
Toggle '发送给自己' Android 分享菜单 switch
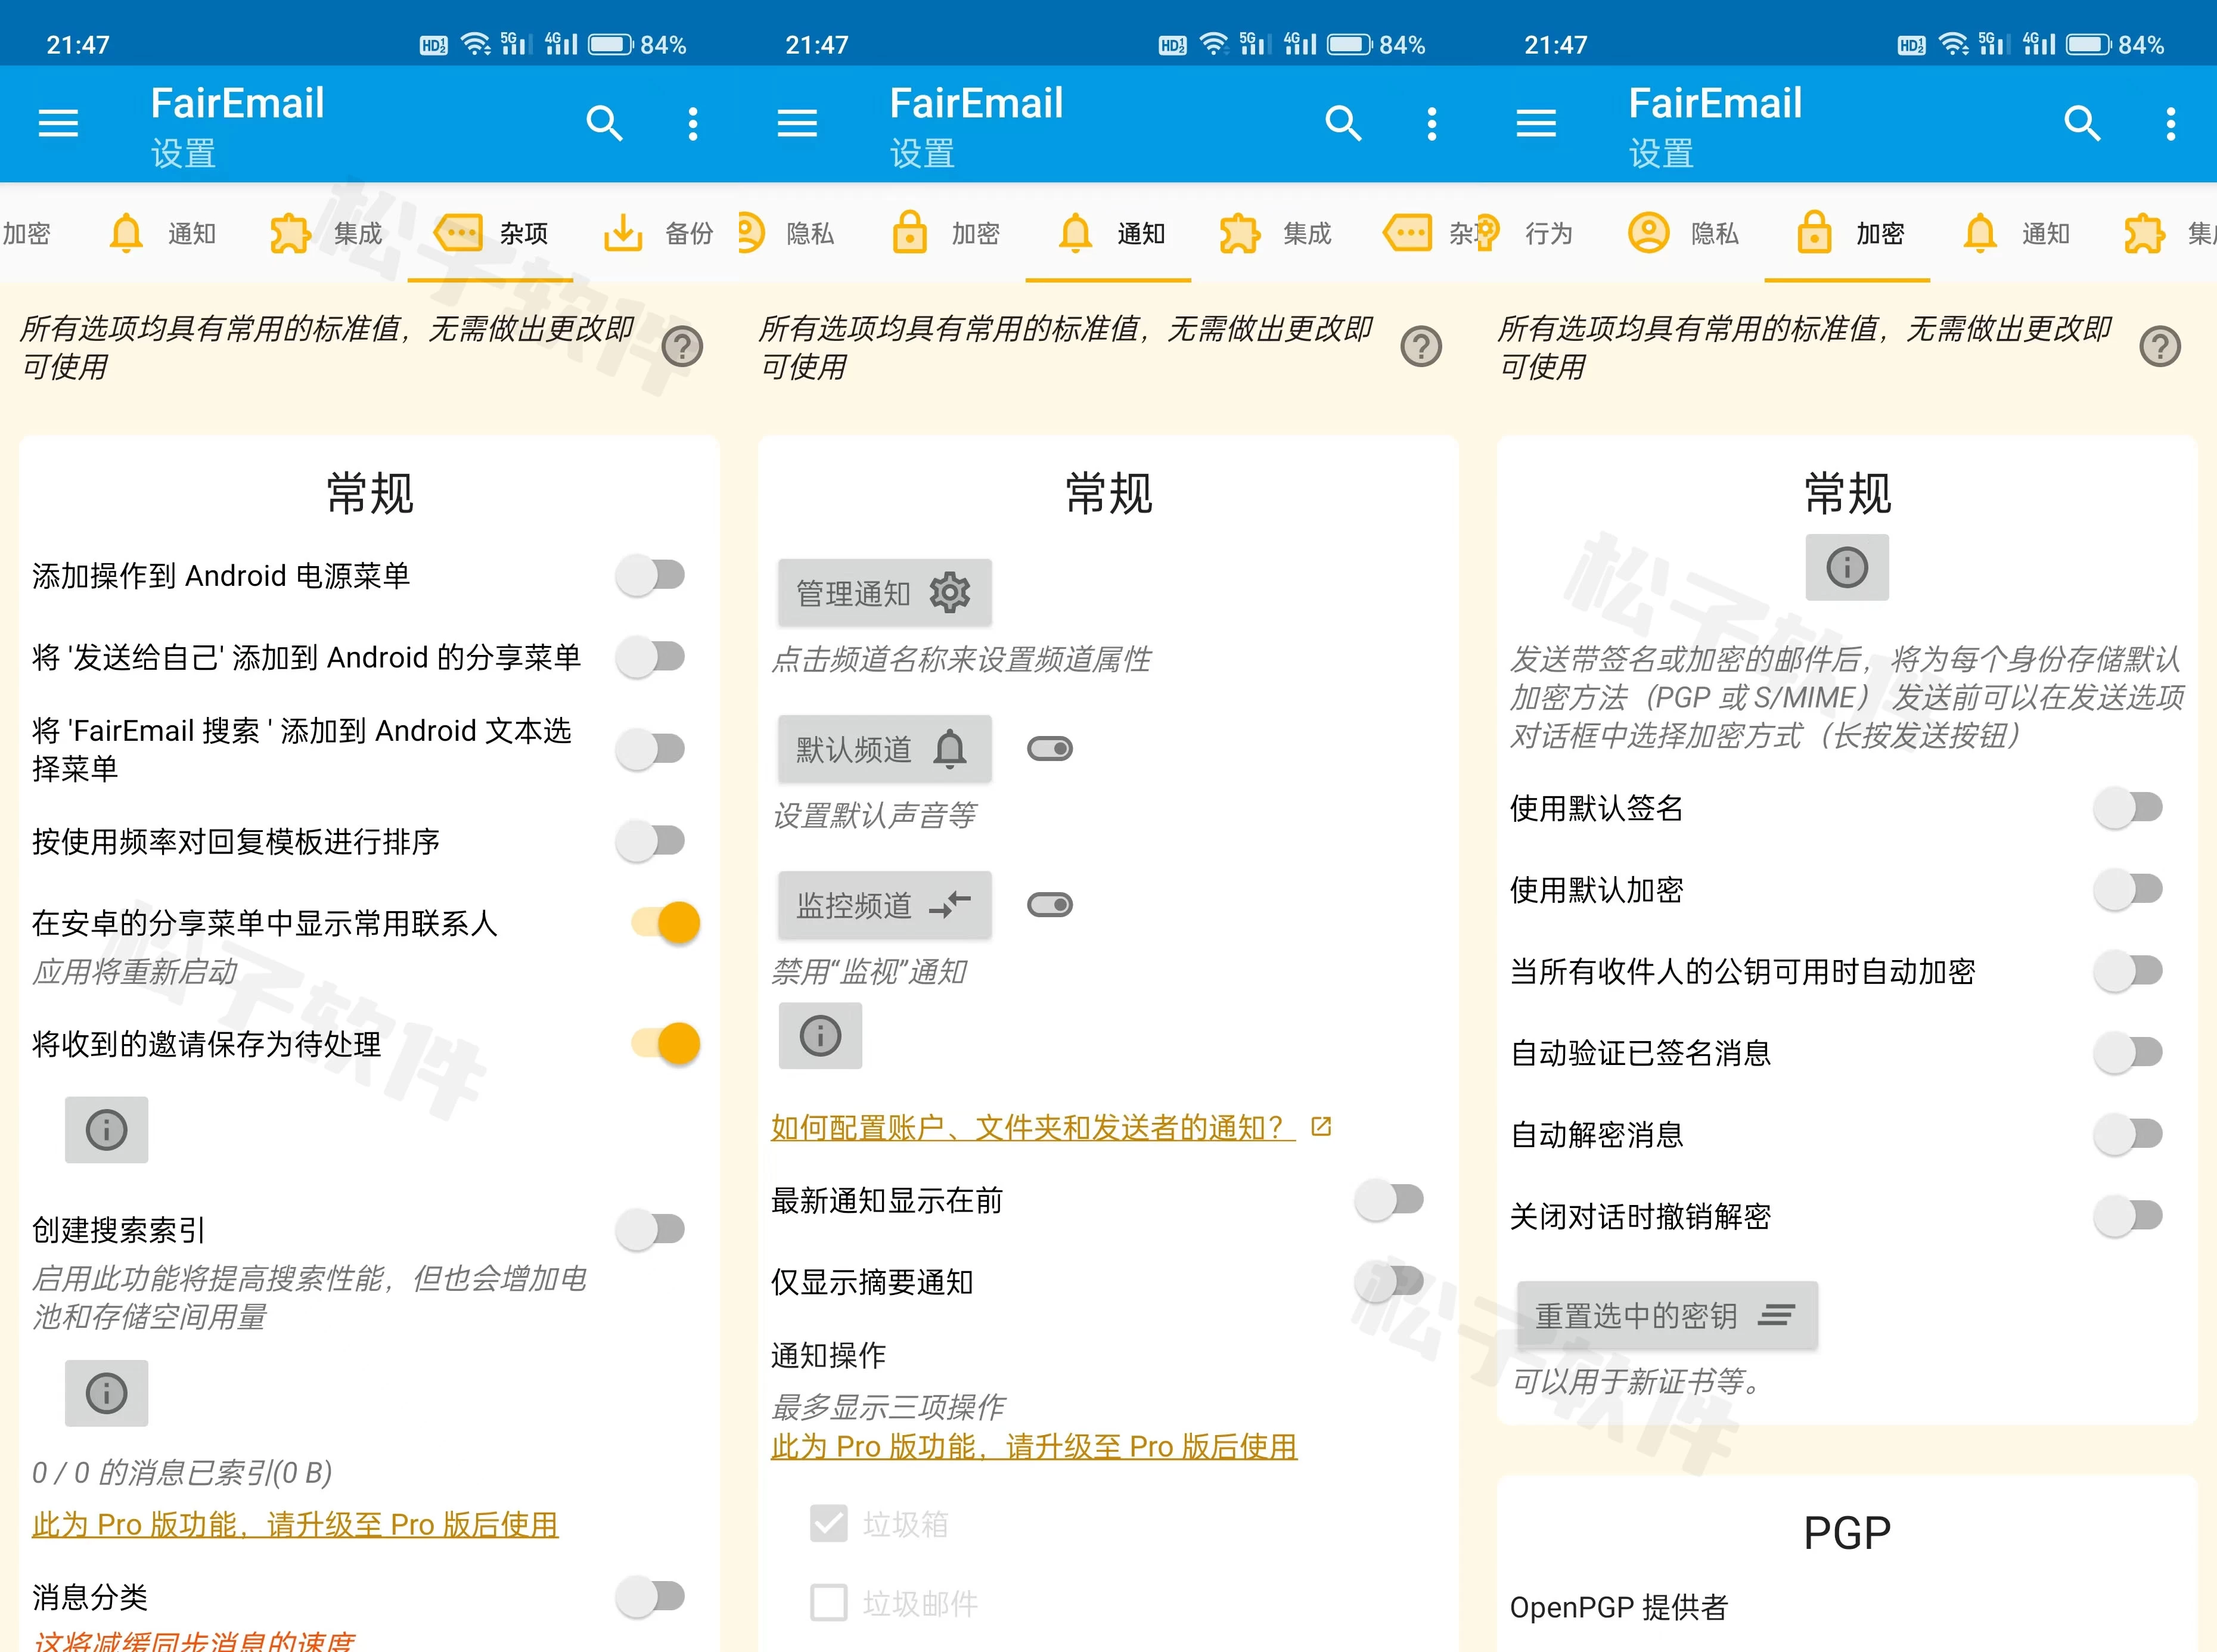pos(651,657)
